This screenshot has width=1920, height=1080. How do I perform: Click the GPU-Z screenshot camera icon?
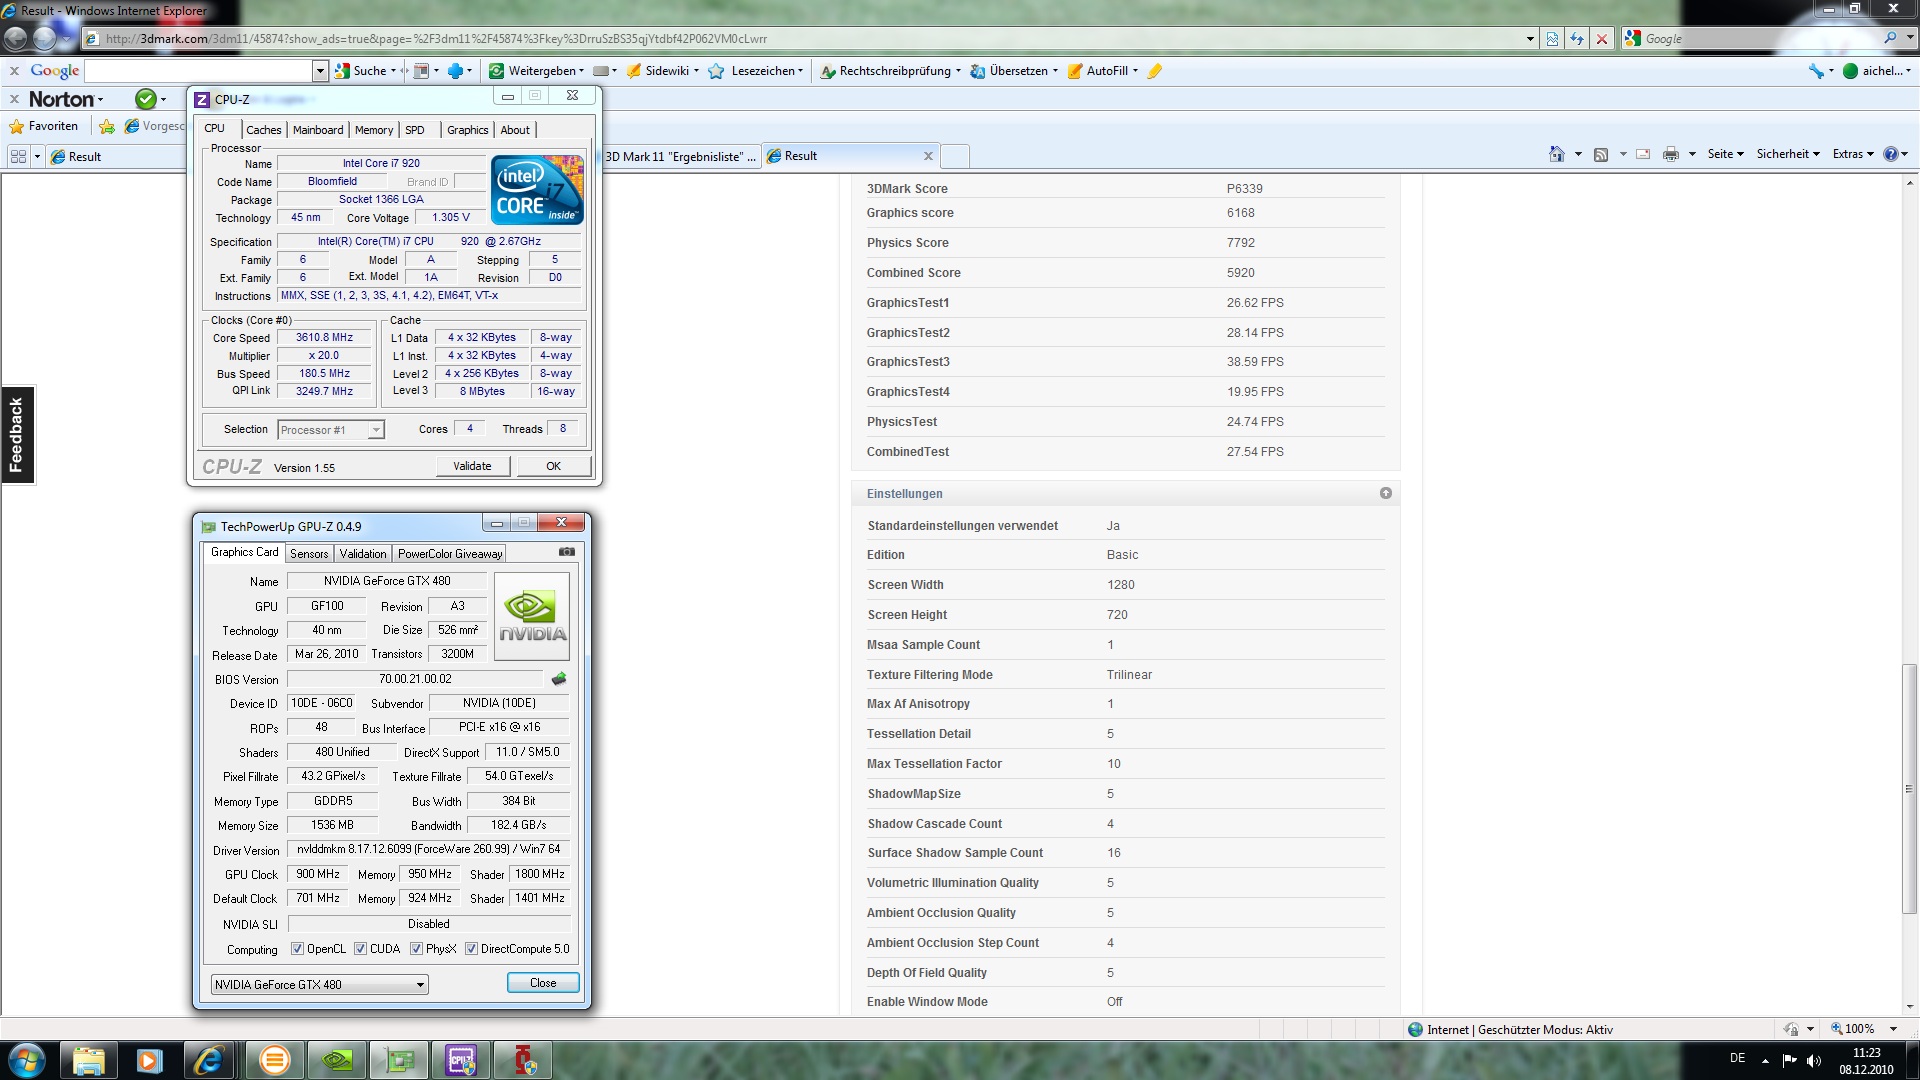point(567,552)
